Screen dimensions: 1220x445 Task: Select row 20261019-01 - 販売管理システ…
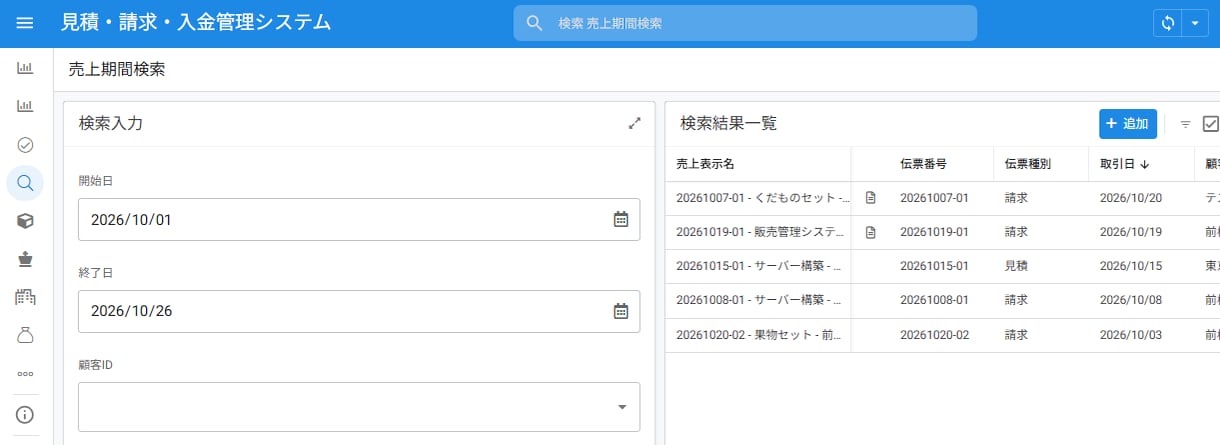click(942, 232)
